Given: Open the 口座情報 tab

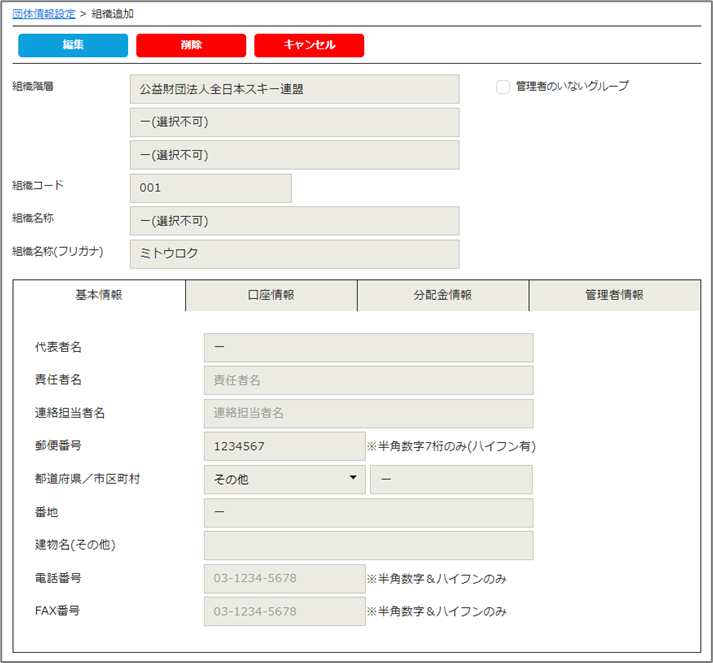Looking at the screenshot, I should [x=271, y=296].
